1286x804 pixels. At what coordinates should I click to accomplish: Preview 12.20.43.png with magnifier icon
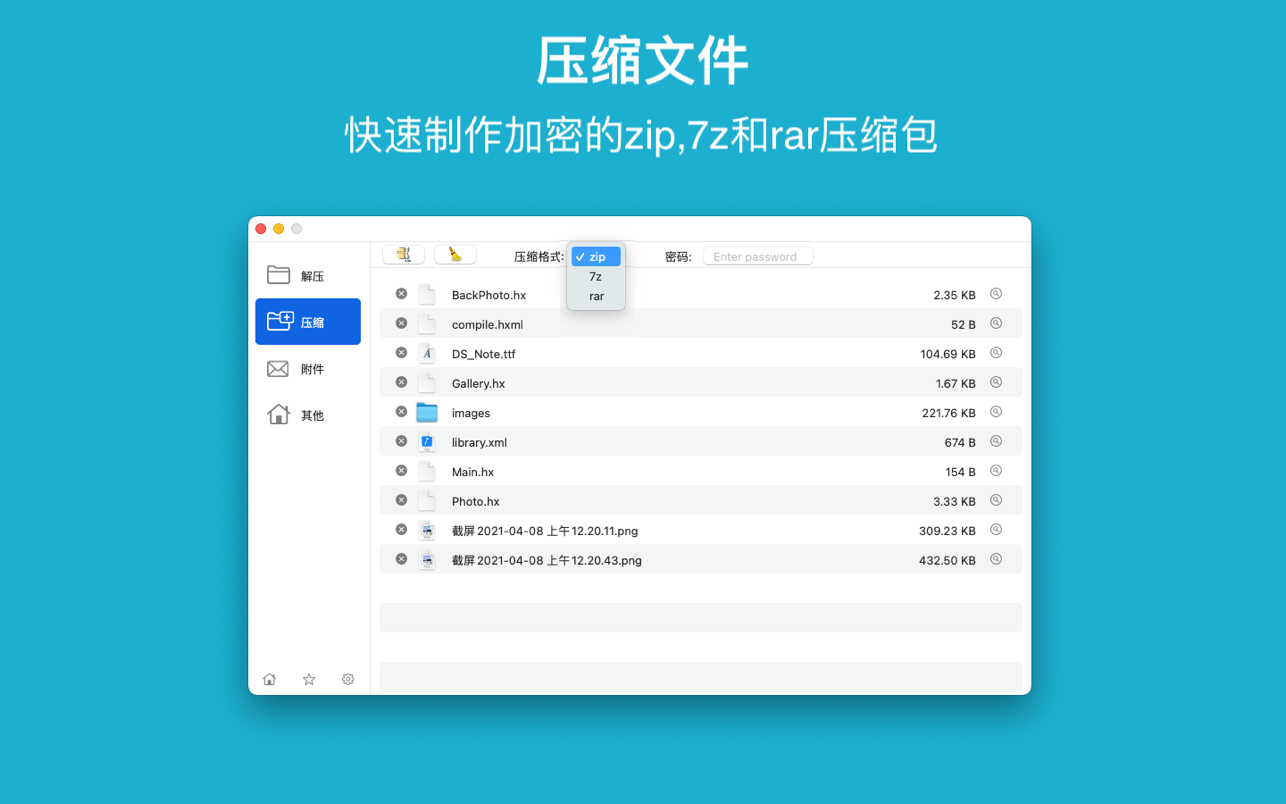[996, 559]
